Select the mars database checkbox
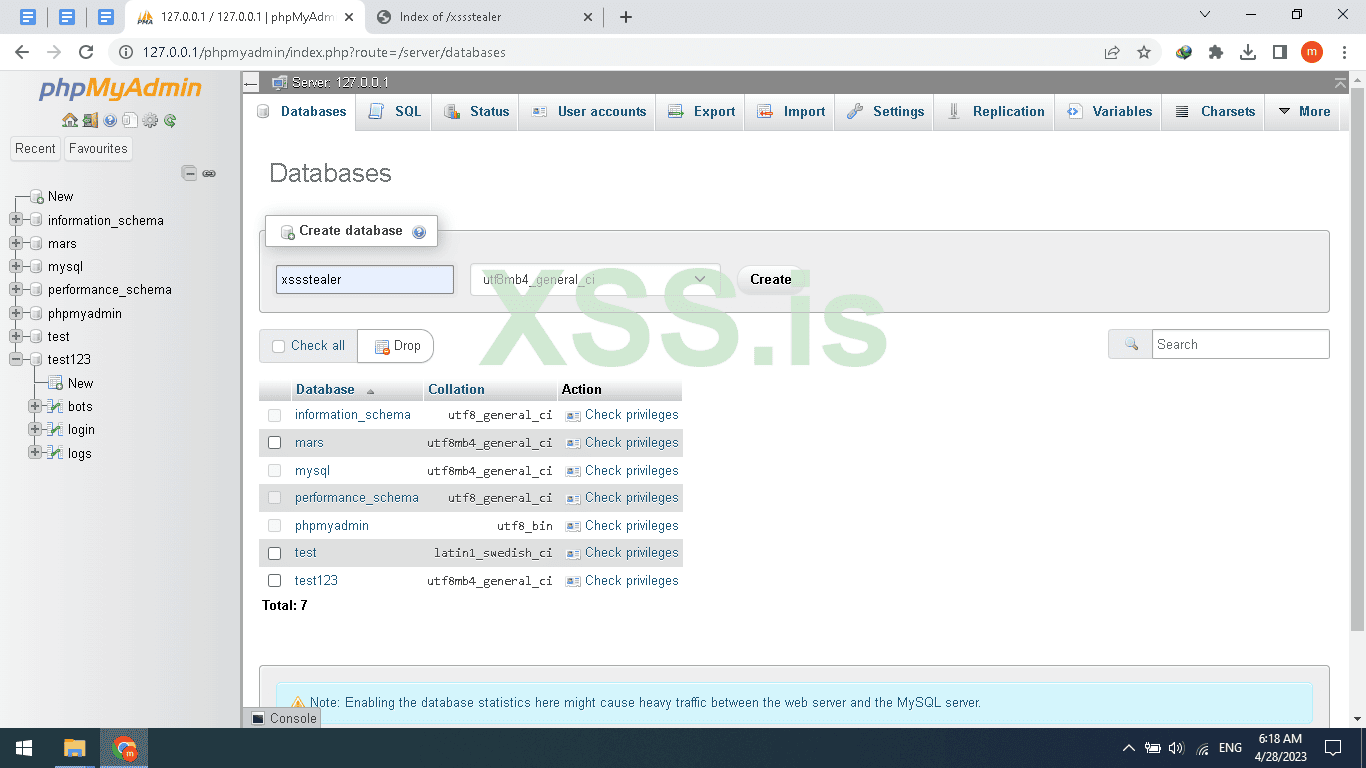This screenshot has height=768, width=1366. coord(275,443)
